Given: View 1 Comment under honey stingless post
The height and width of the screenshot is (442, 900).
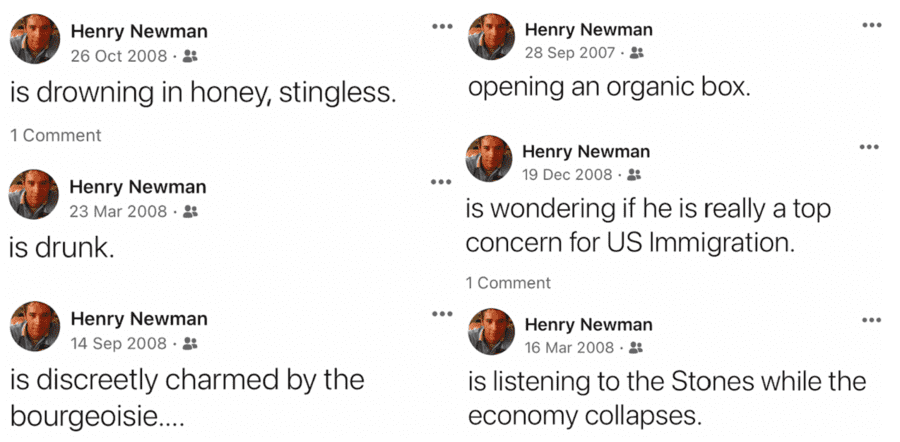Looking at the screenshot, I should coord(55,135).
